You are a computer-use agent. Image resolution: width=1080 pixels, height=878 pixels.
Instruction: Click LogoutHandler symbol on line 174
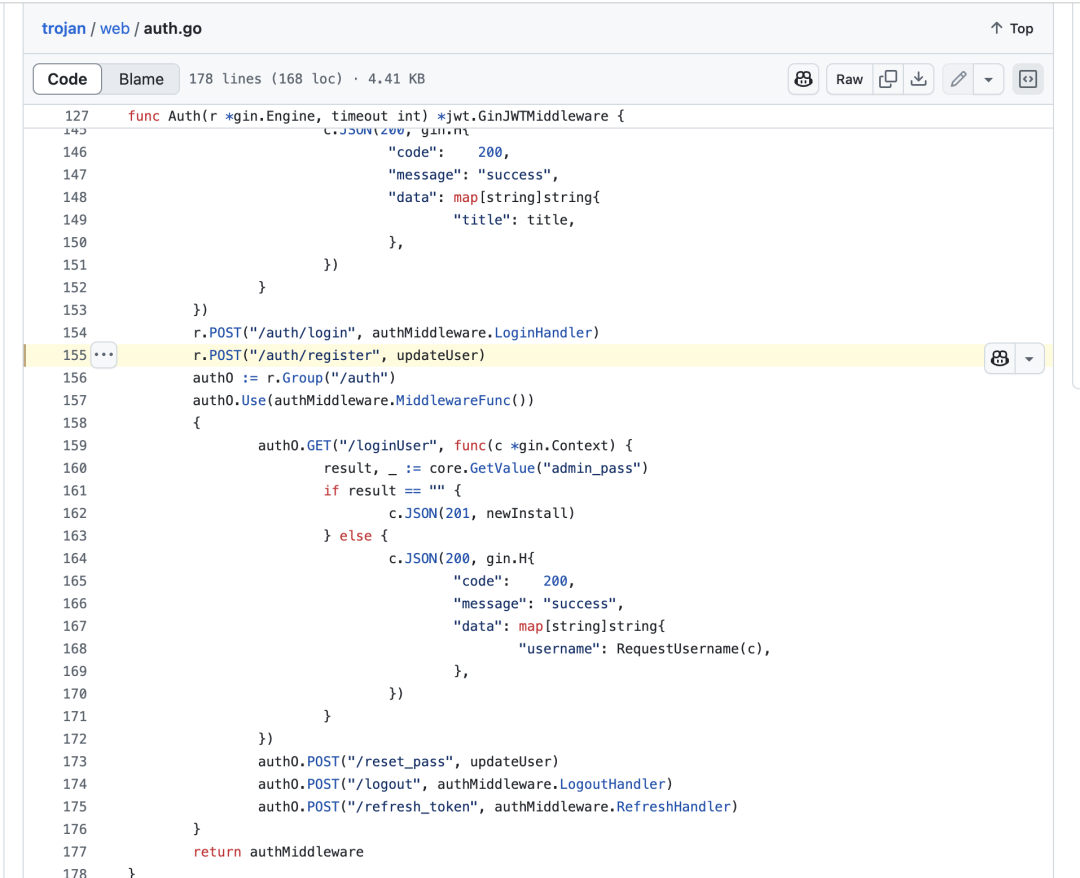click(612, 784)
